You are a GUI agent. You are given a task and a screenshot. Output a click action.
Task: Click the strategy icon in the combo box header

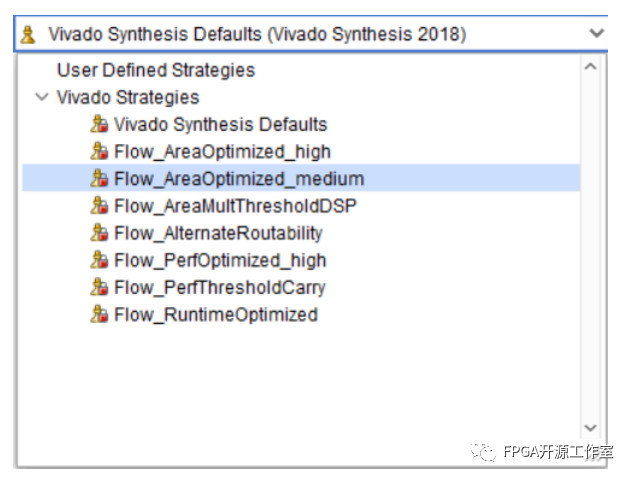tap(29, 34)
